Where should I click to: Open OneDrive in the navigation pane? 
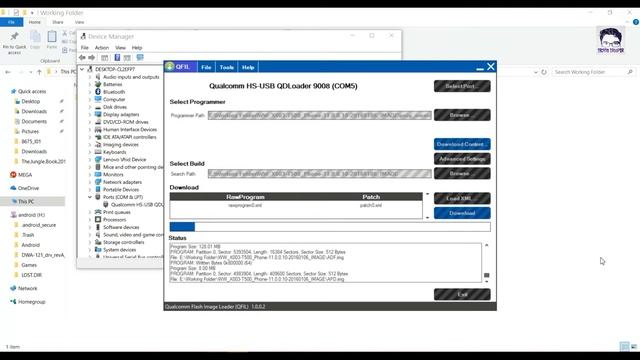pyautogui.click(x=28, y=188)
